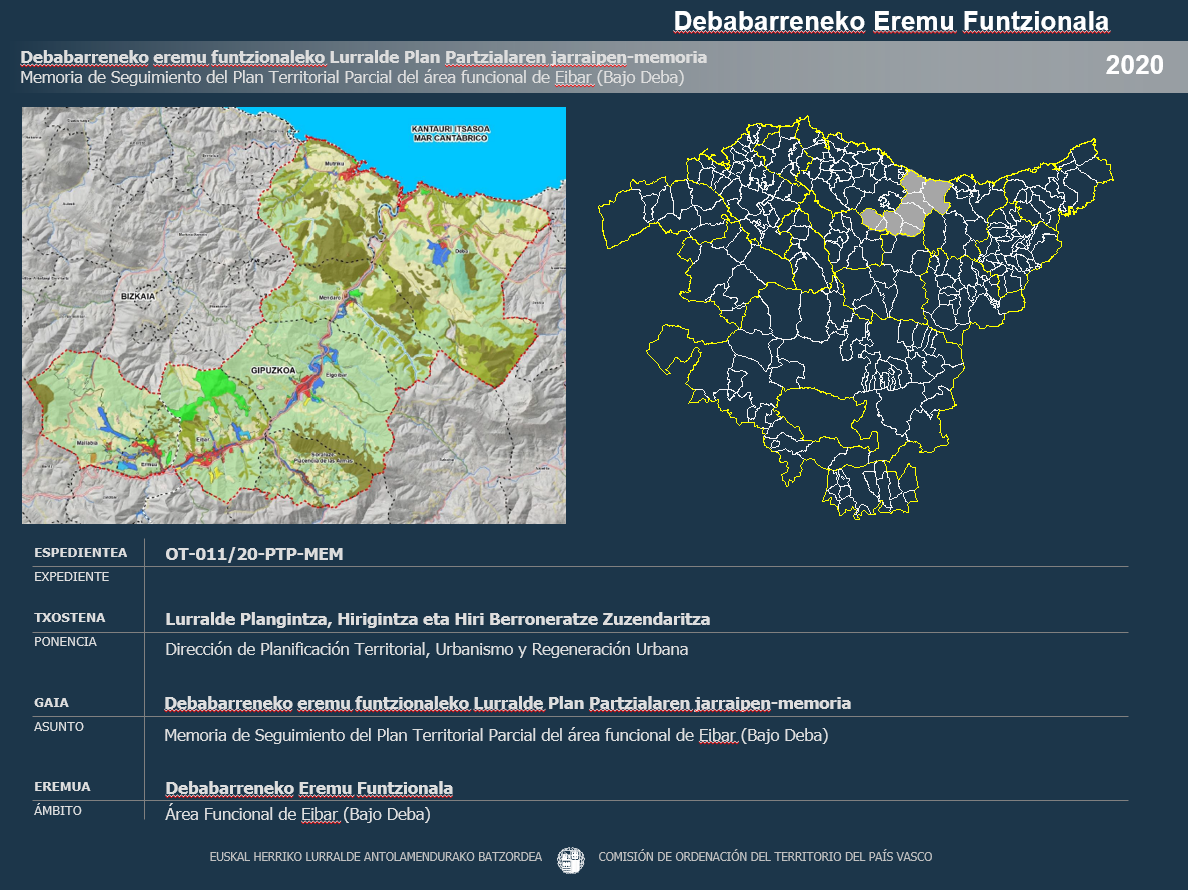Select the Memoria de Seguimiento subtitle in header banner

352,78
